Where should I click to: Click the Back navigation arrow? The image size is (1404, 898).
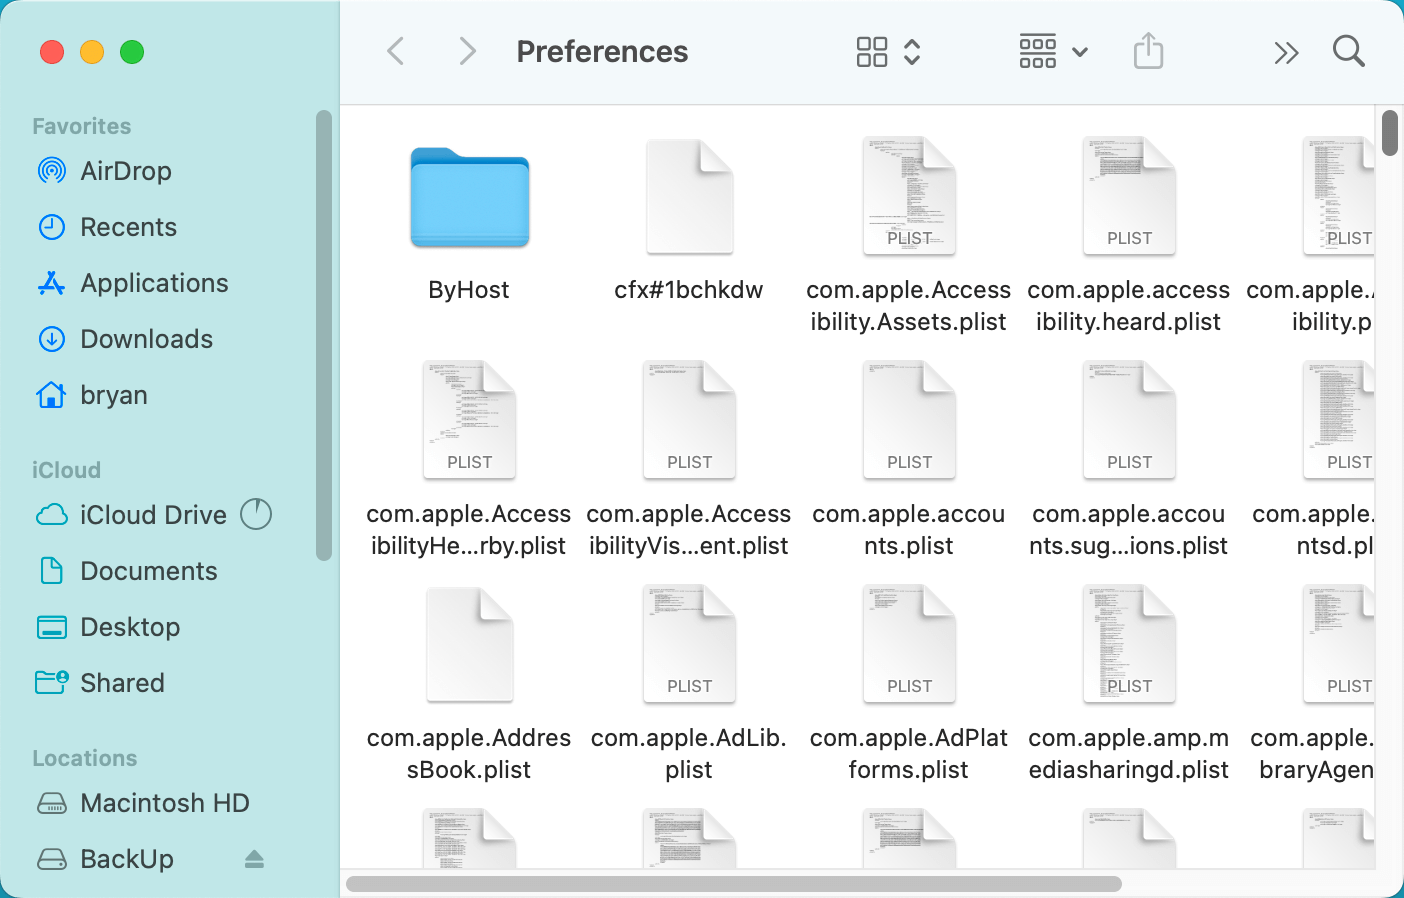point(396,51)
